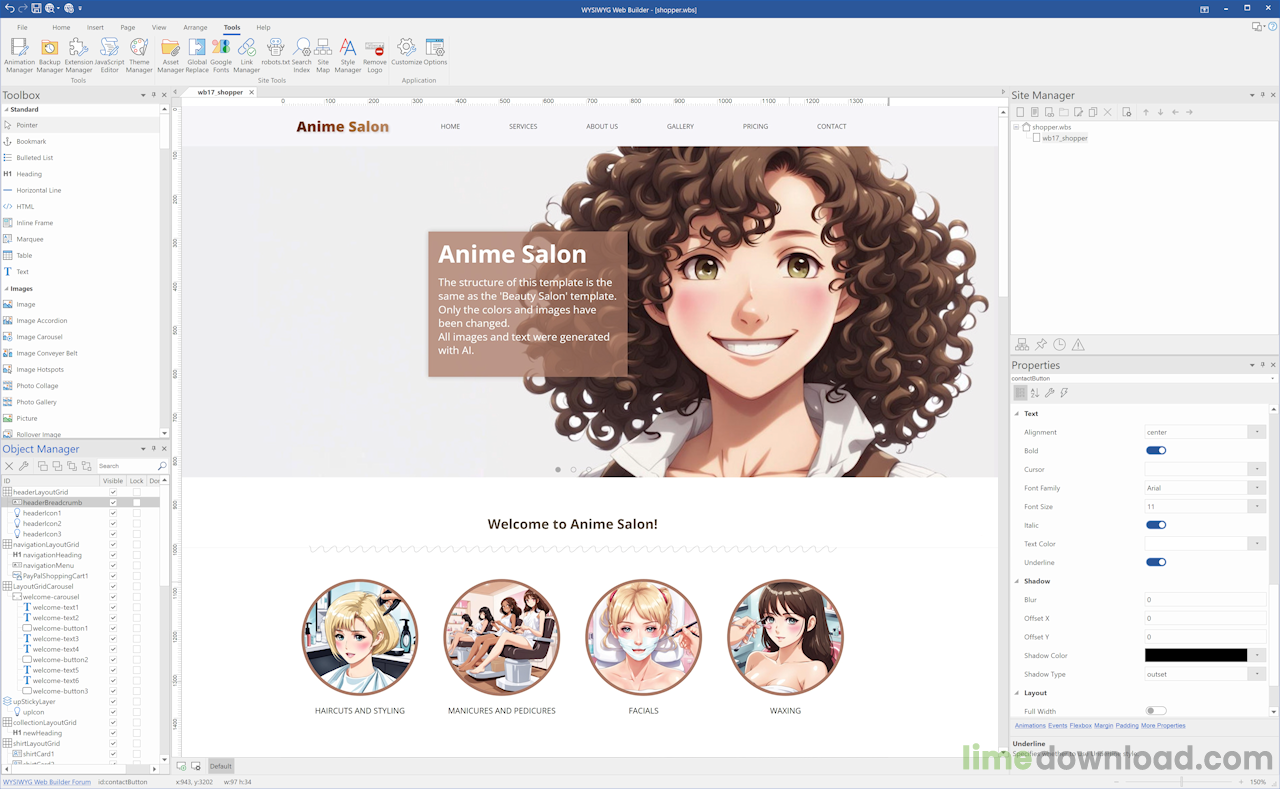
Task: Open the Animation Manager tool
Action: click(19, 50)
